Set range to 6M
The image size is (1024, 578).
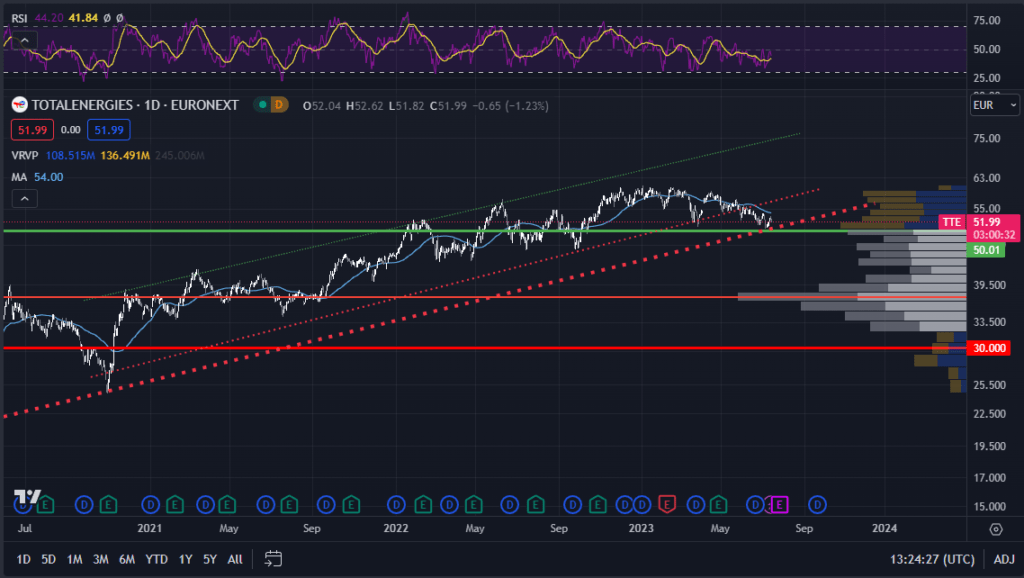point(127,559)
